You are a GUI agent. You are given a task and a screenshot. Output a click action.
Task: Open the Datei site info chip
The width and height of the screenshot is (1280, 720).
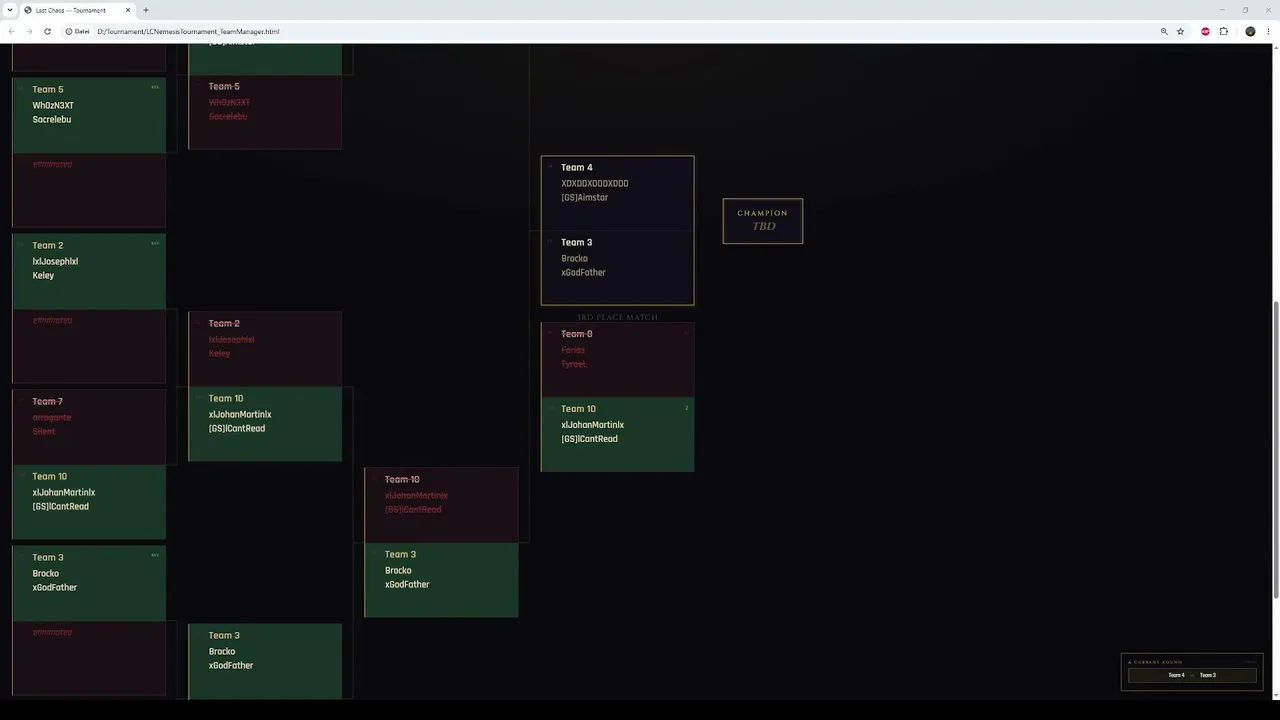[x=77, y=31]
